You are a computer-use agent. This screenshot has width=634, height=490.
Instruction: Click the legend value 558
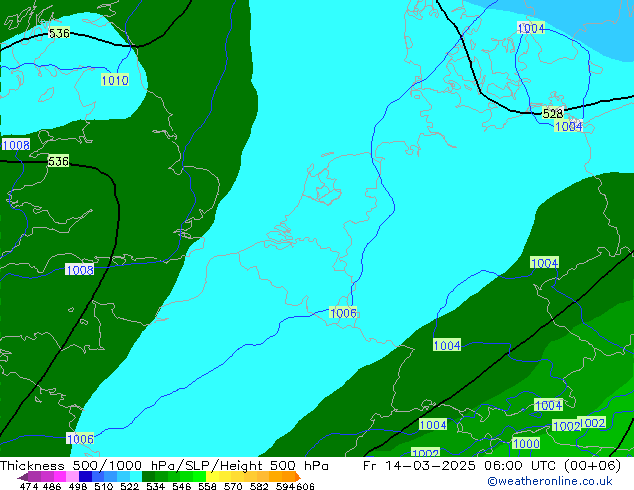point(207,486)
